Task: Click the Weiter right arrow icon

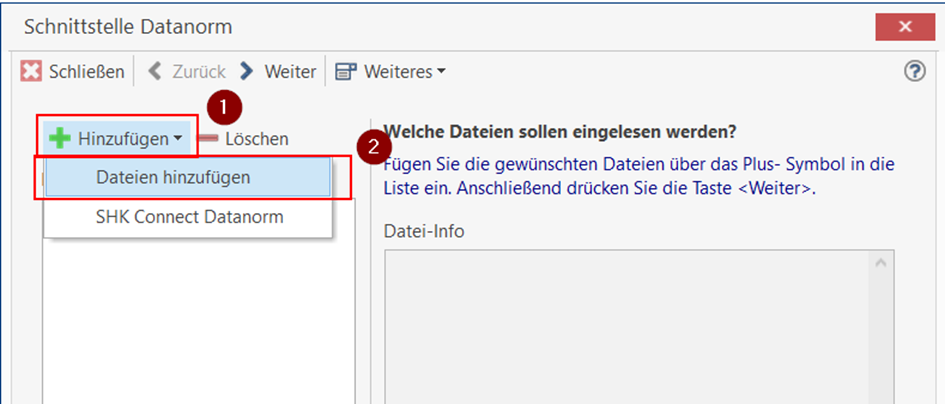Action: click(x=246, y=72)
